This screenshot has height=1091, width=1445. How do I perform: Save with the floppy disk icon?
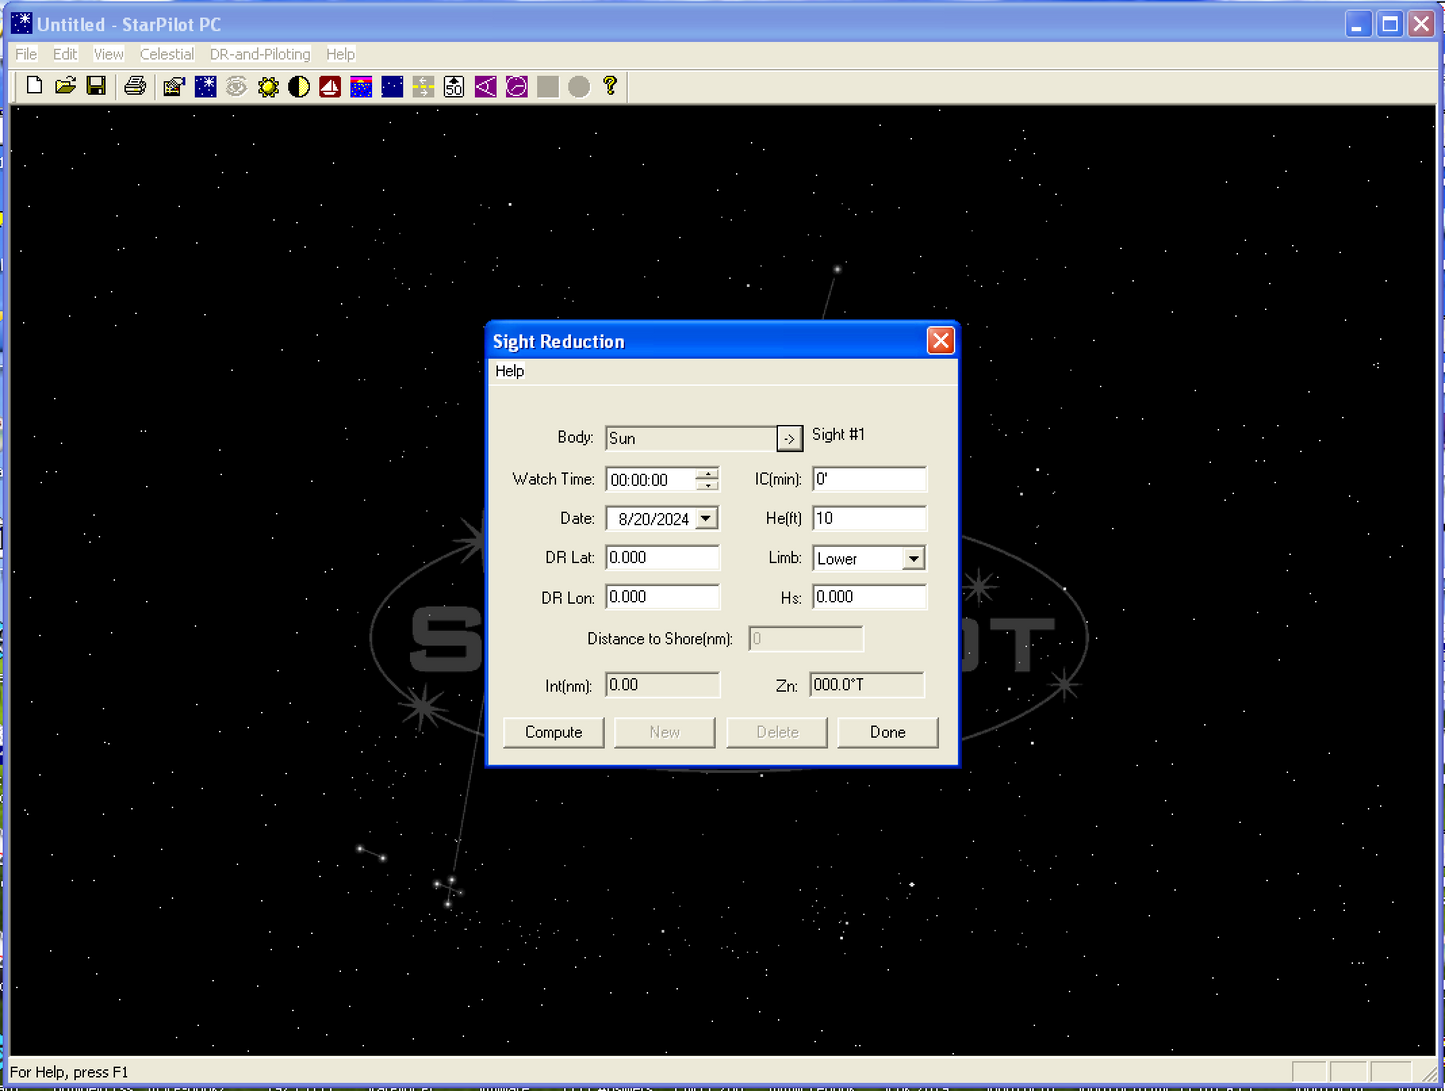point(96,86)
